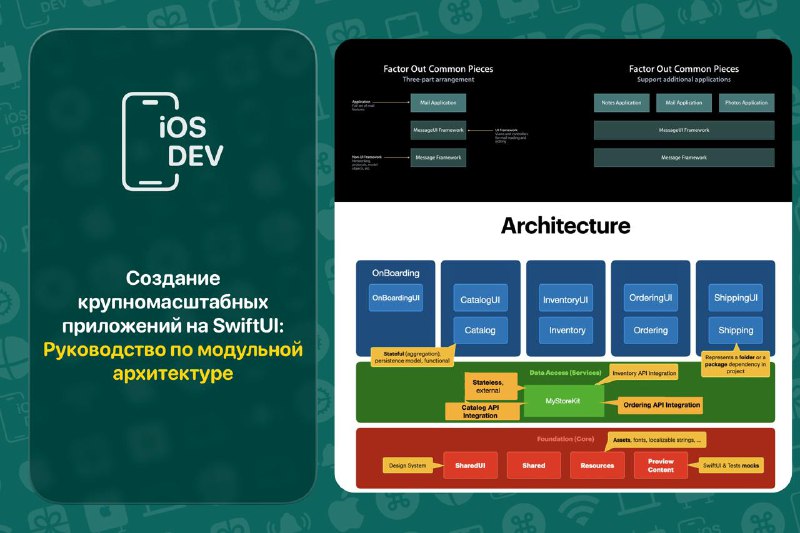The image size is (800, 533).
Task: Select the red Shared box
Action: (534, 466)
